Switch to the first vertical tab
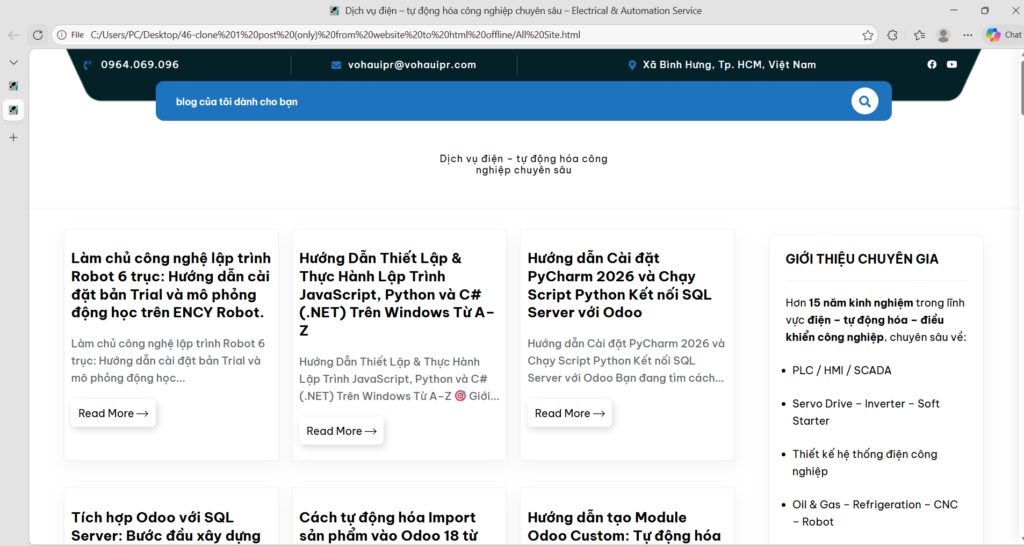Screen dimensions: 1024x546 point(14,86)
